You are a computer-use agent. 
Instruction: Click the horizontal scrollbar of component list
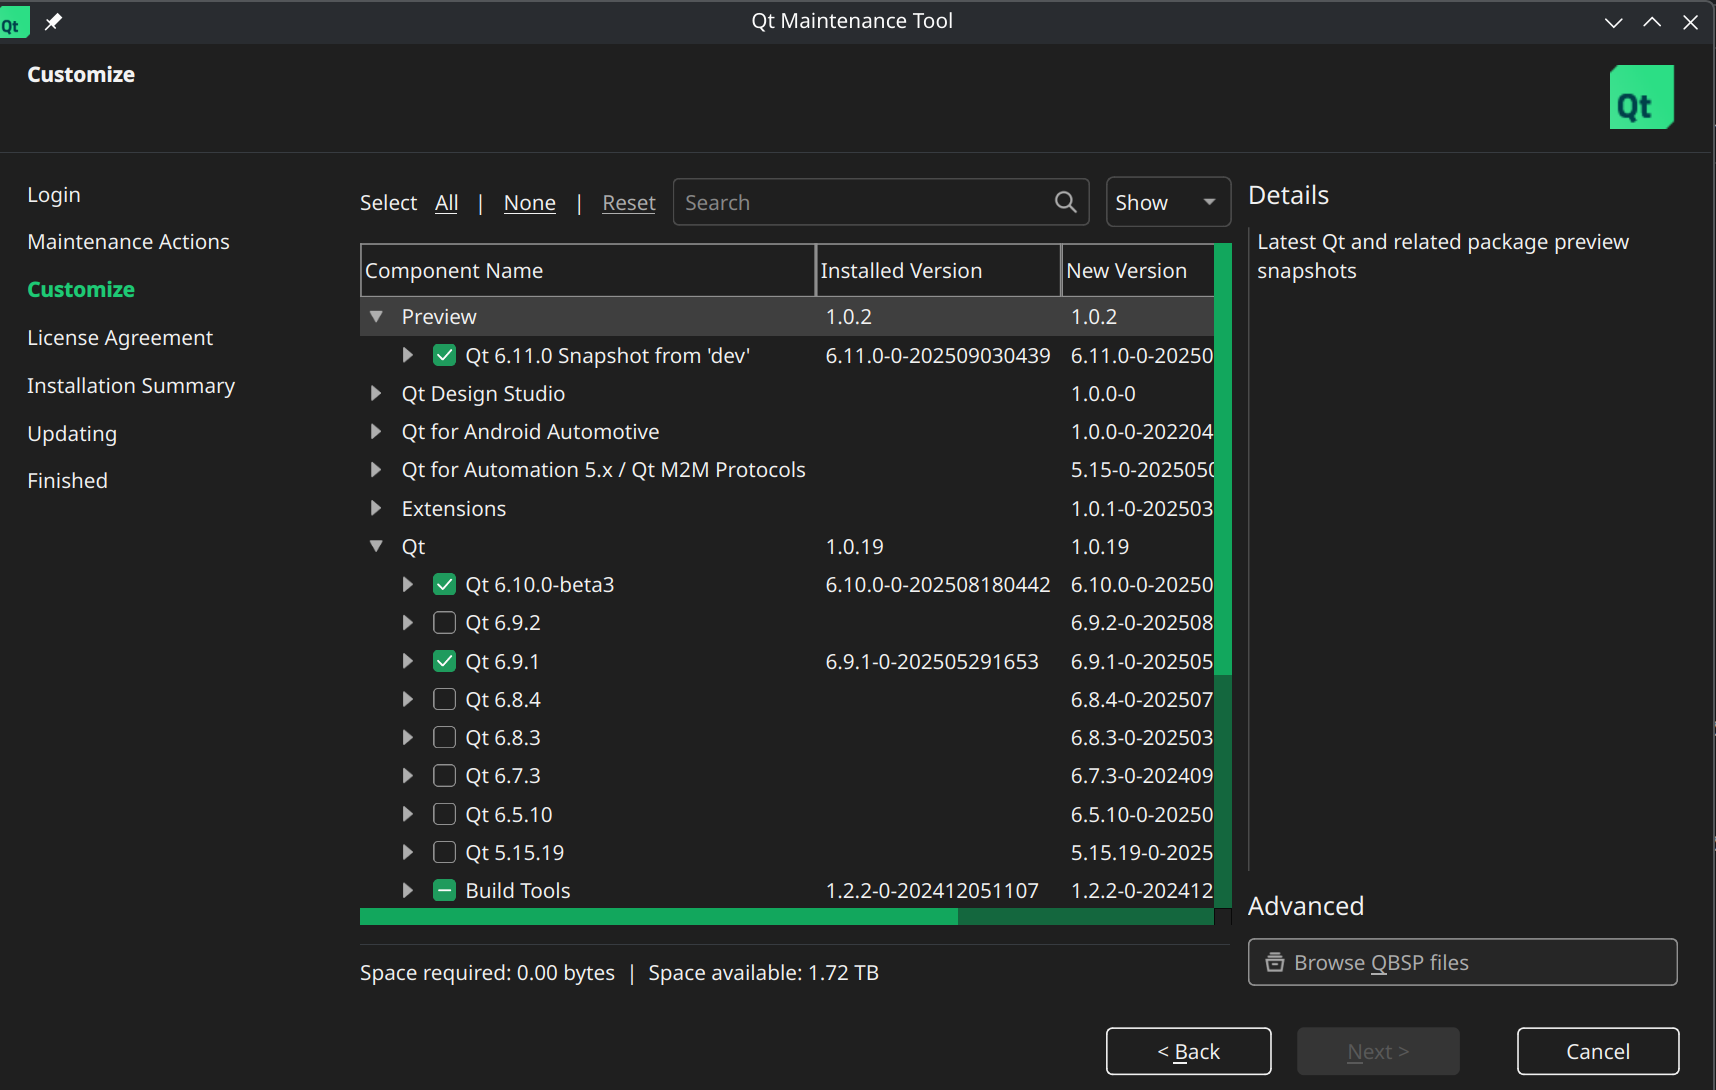[786, 917]
